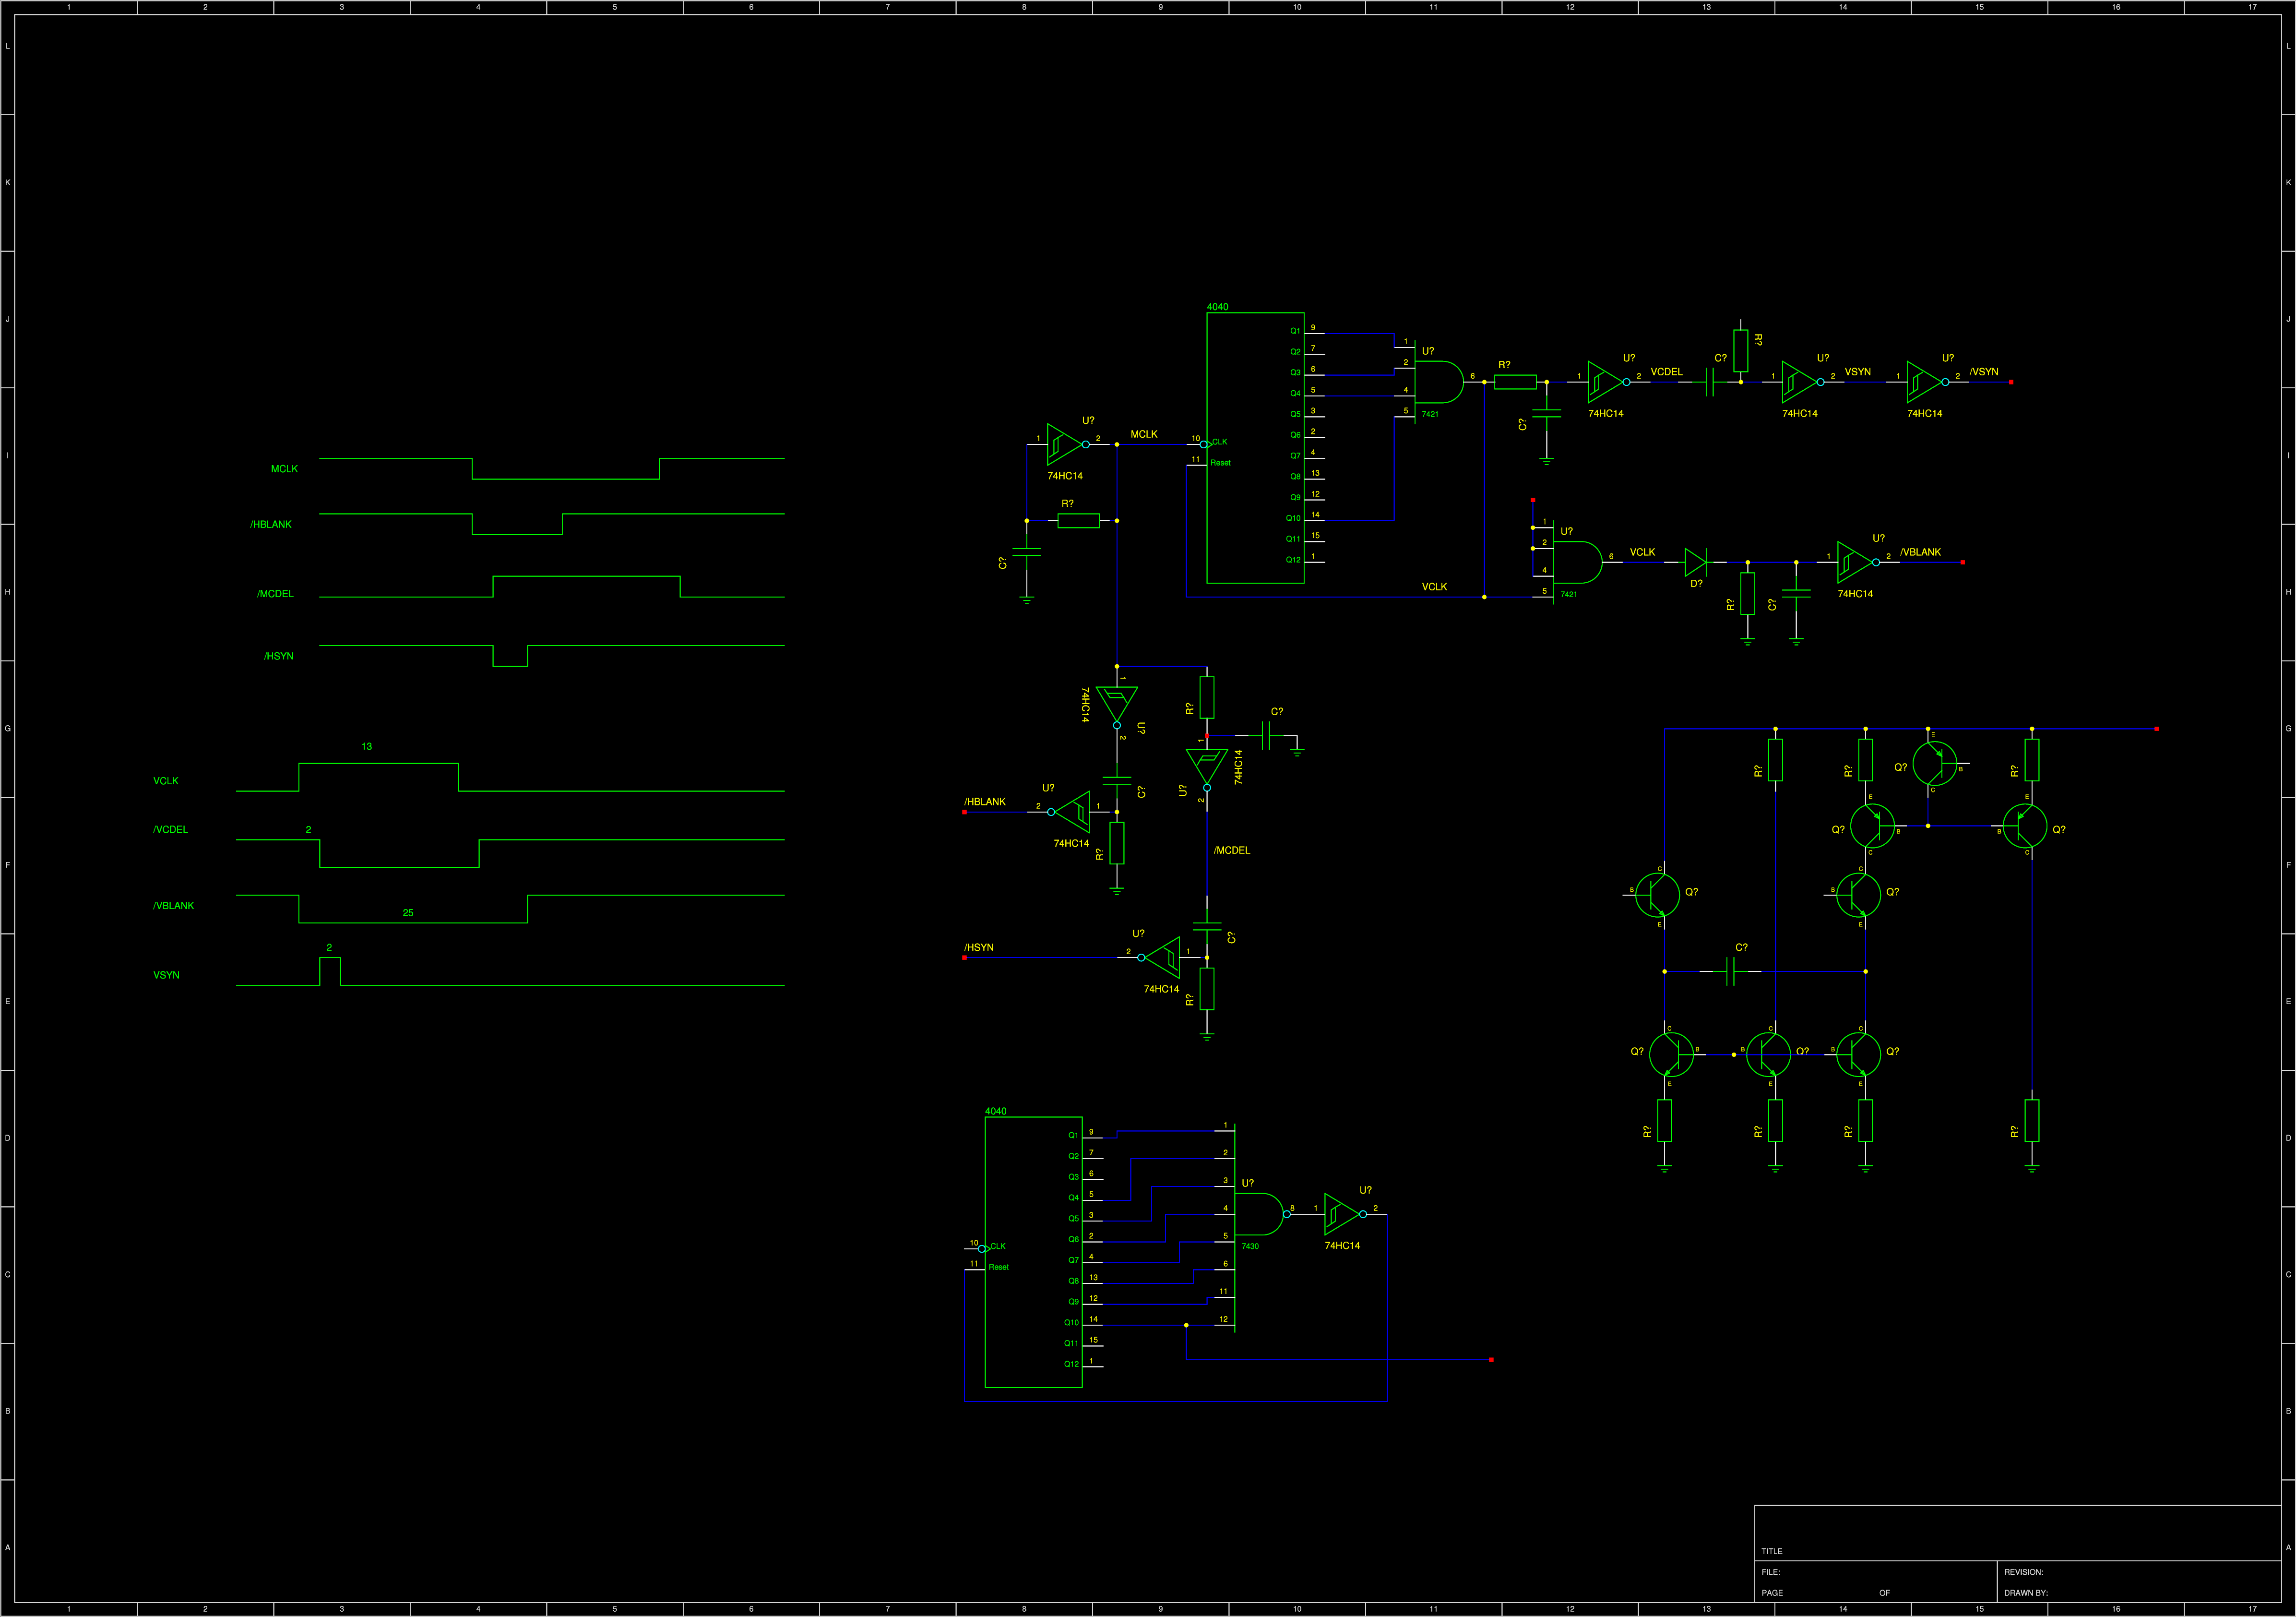Select the number 25 on /VBLANK waveform
2296x1617 pixels.
click(x=408, y=913)
